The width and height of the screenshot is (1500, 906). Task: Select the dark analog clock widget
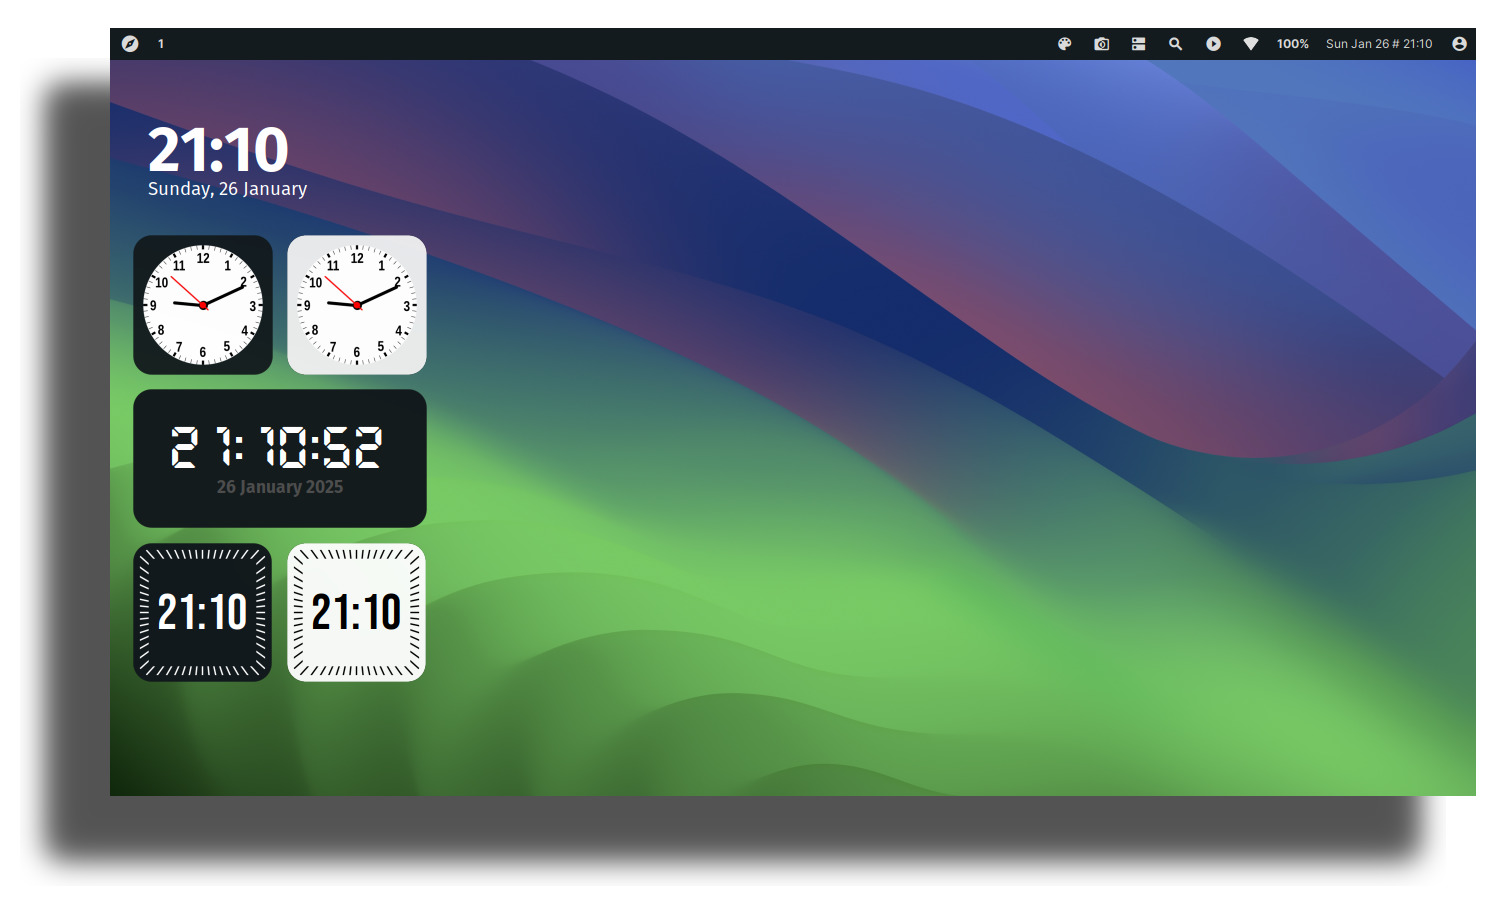[x=203, y=305]
